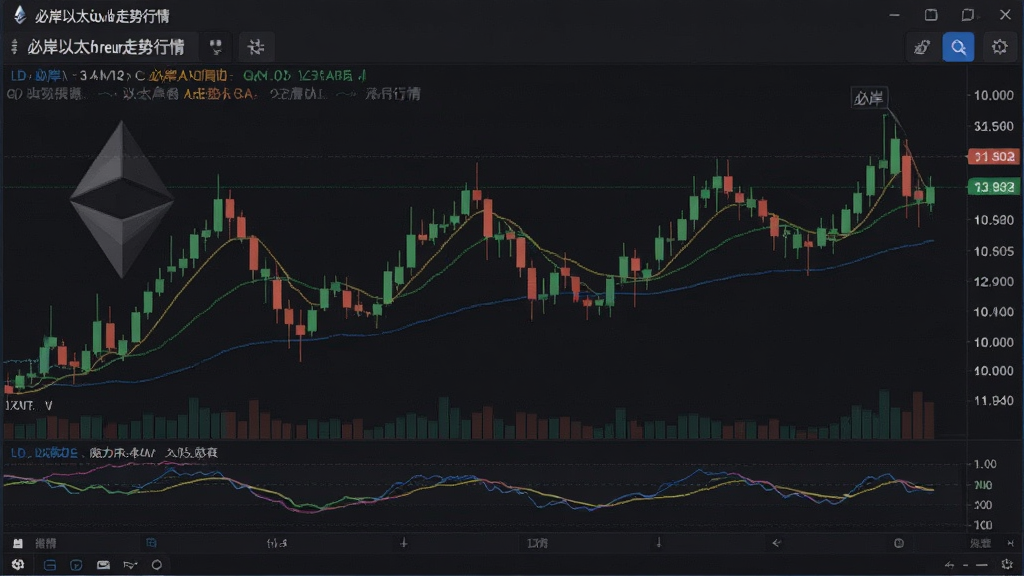Click the blue LD legend label above chart

(x=18, y=76)
